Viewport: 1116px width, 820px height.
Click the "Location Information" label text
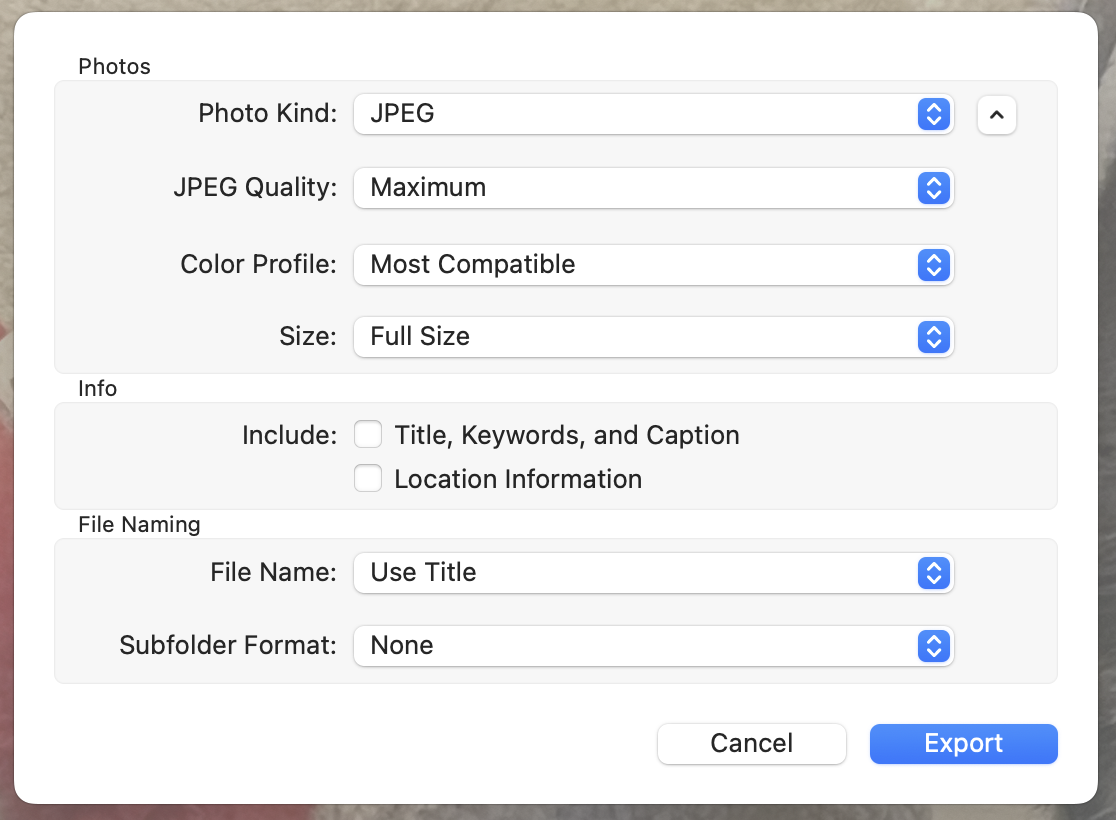(518, 480)
